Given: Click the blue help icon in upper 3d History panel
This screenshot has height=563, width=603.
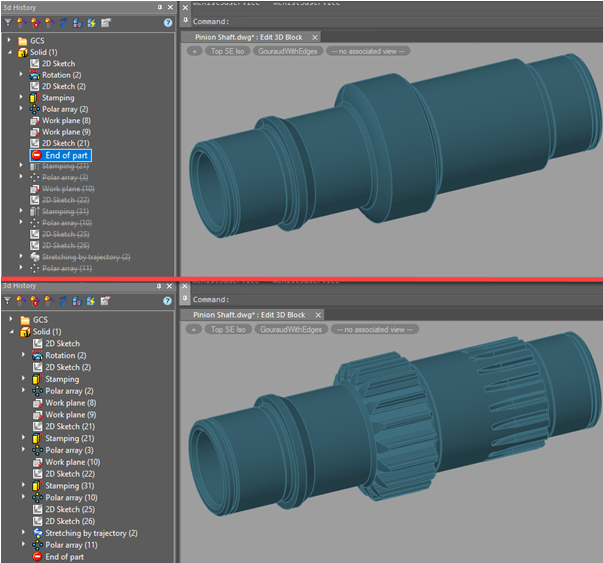Looking at the screenshot, I should point(168,22).
